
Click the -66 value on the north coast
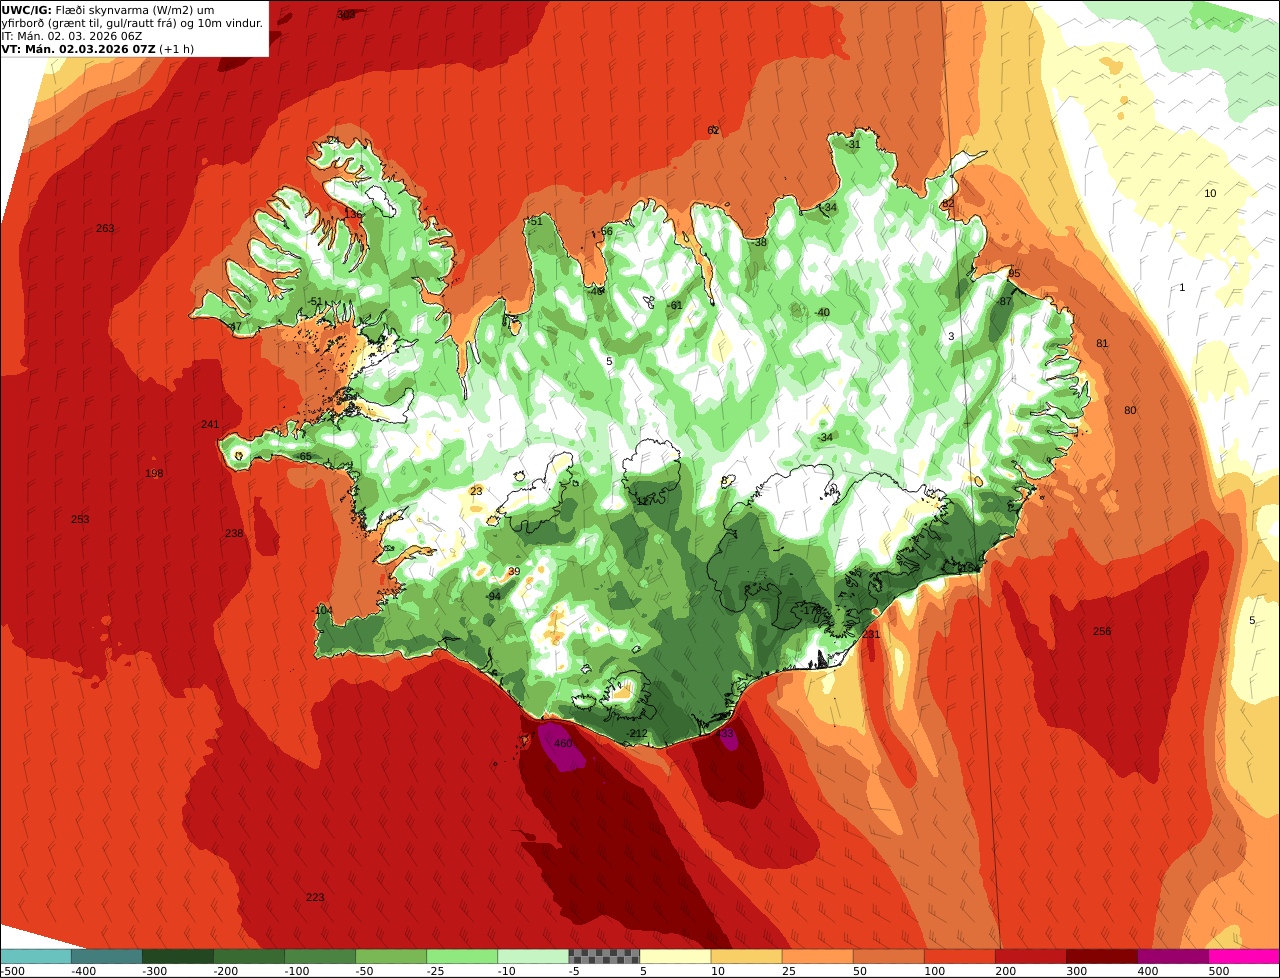[605, 232]
